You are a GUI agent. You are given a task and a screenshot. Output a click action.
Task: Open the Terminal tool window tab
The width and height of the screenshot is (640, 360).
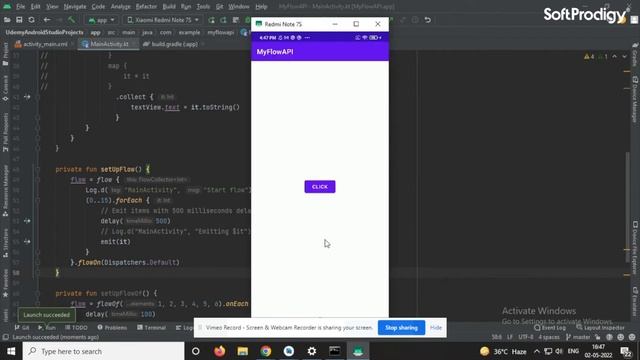point(151,327)
